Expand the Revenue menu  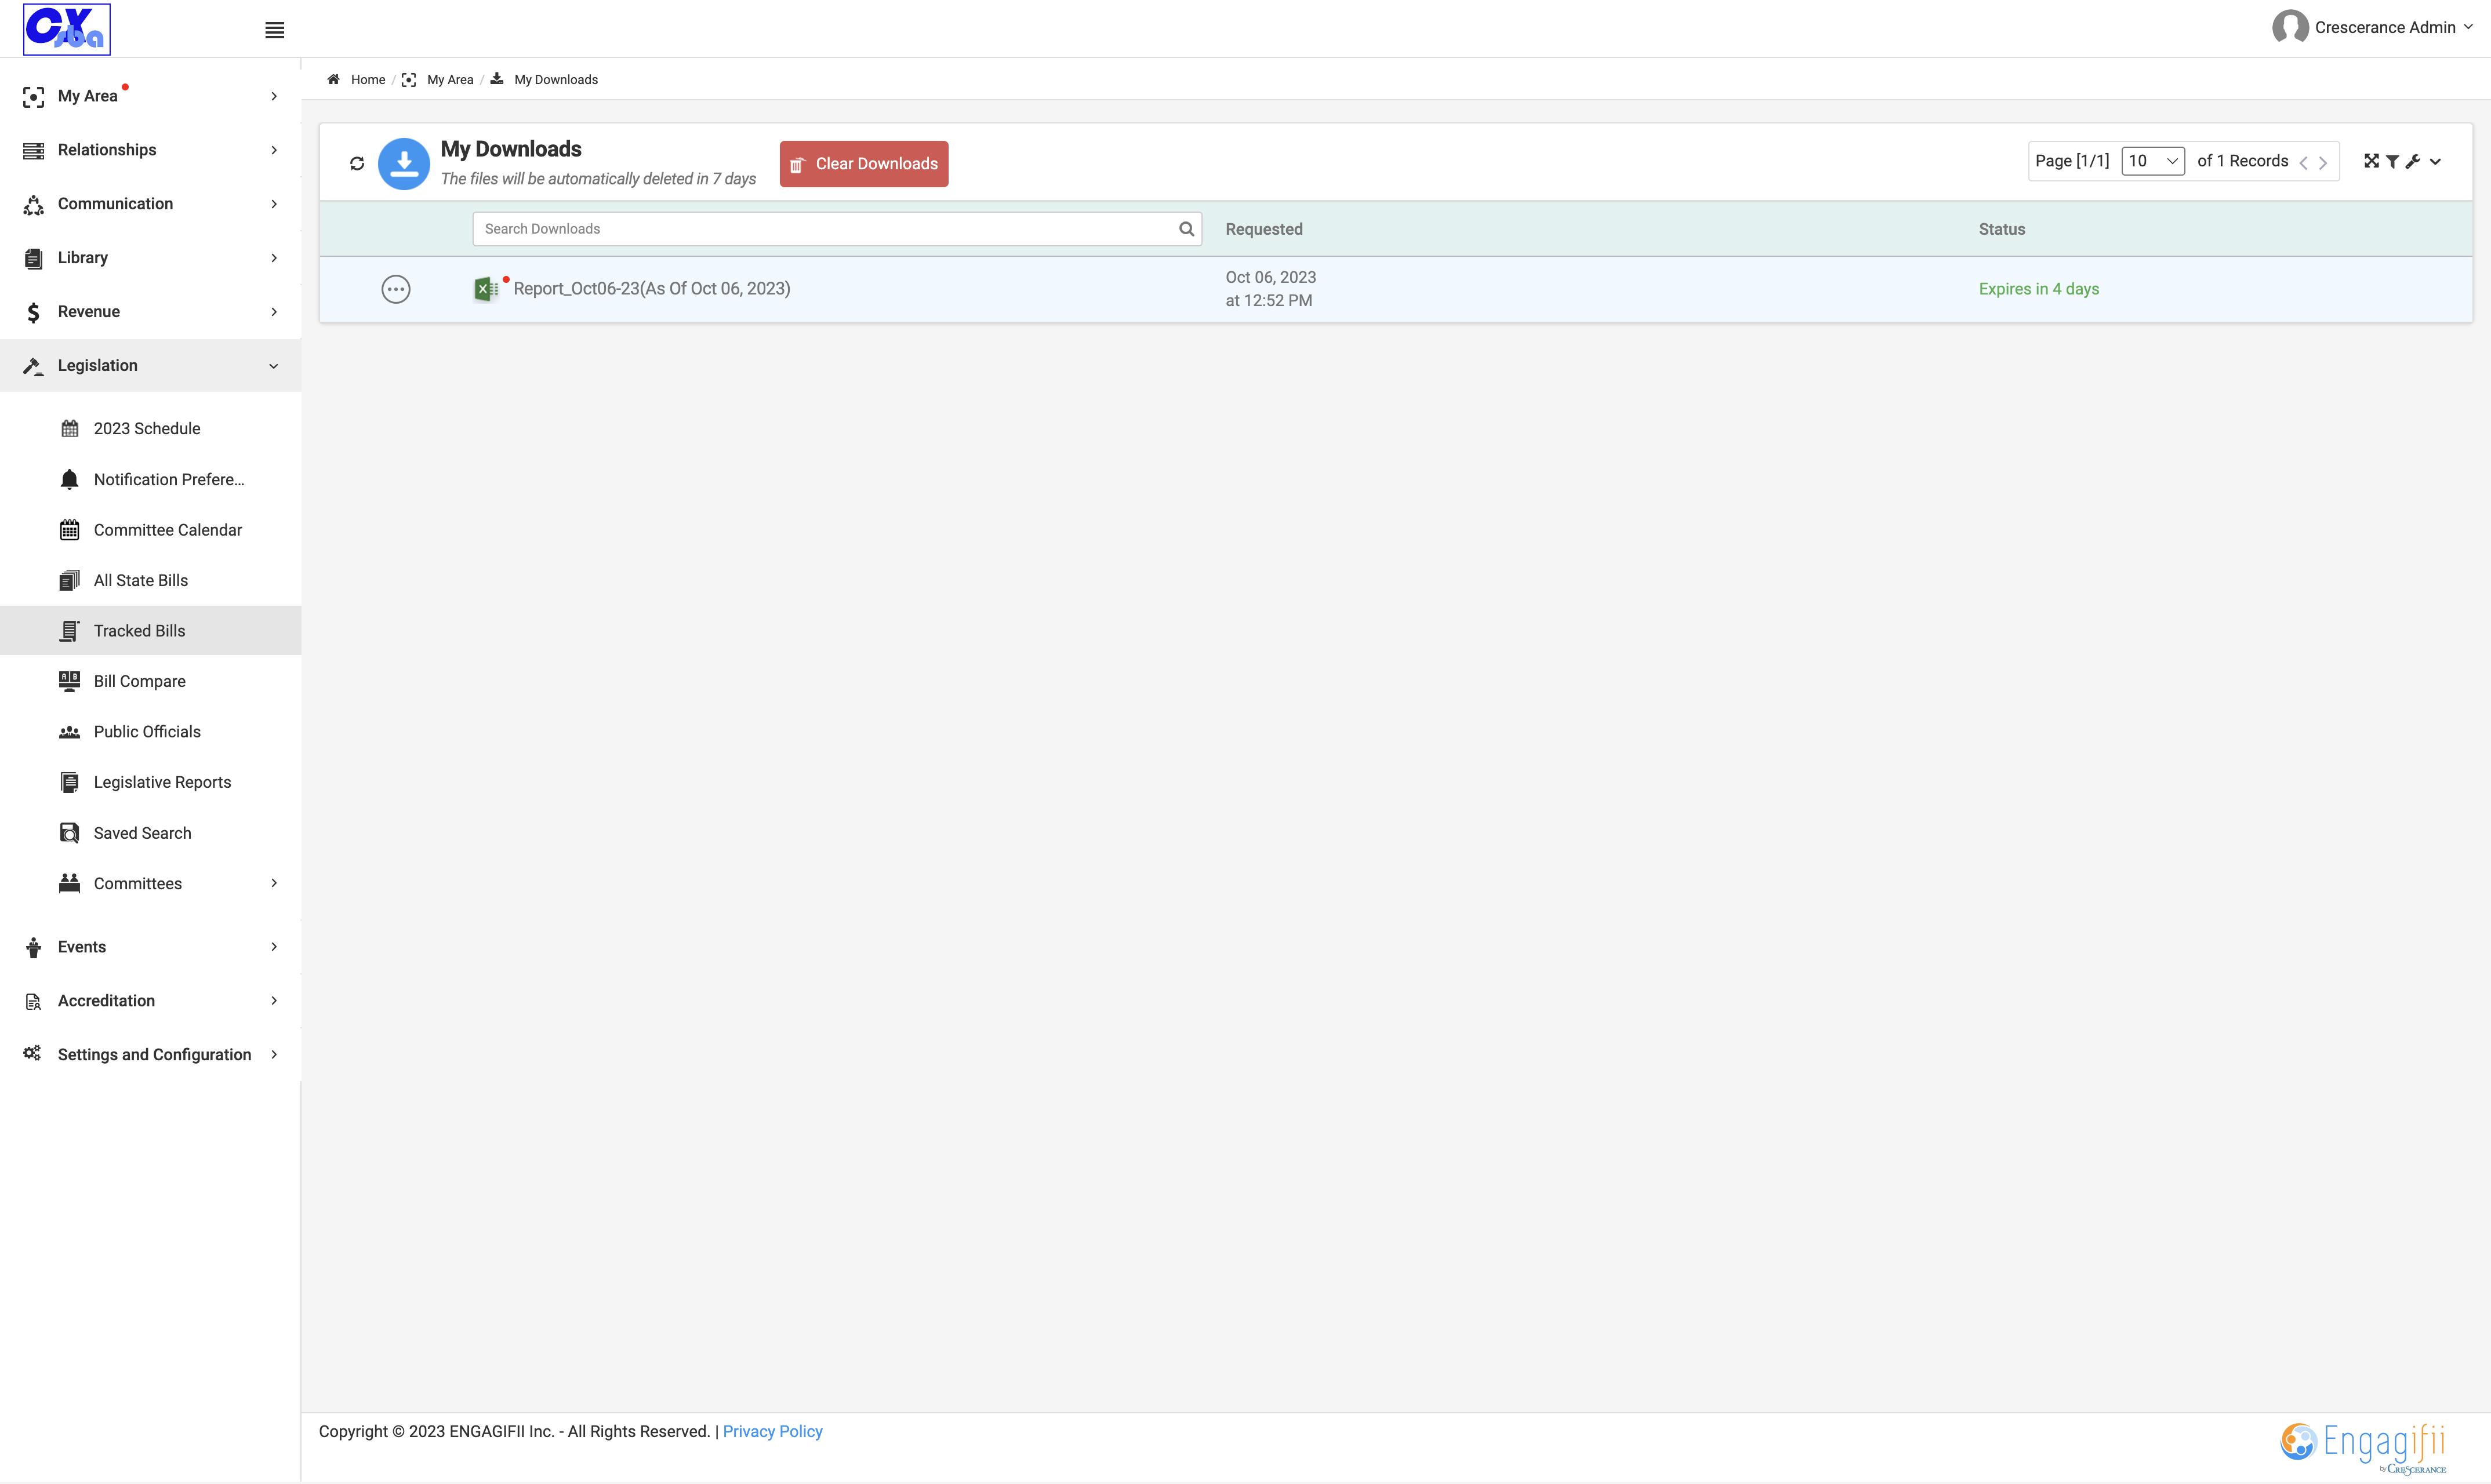150,312
